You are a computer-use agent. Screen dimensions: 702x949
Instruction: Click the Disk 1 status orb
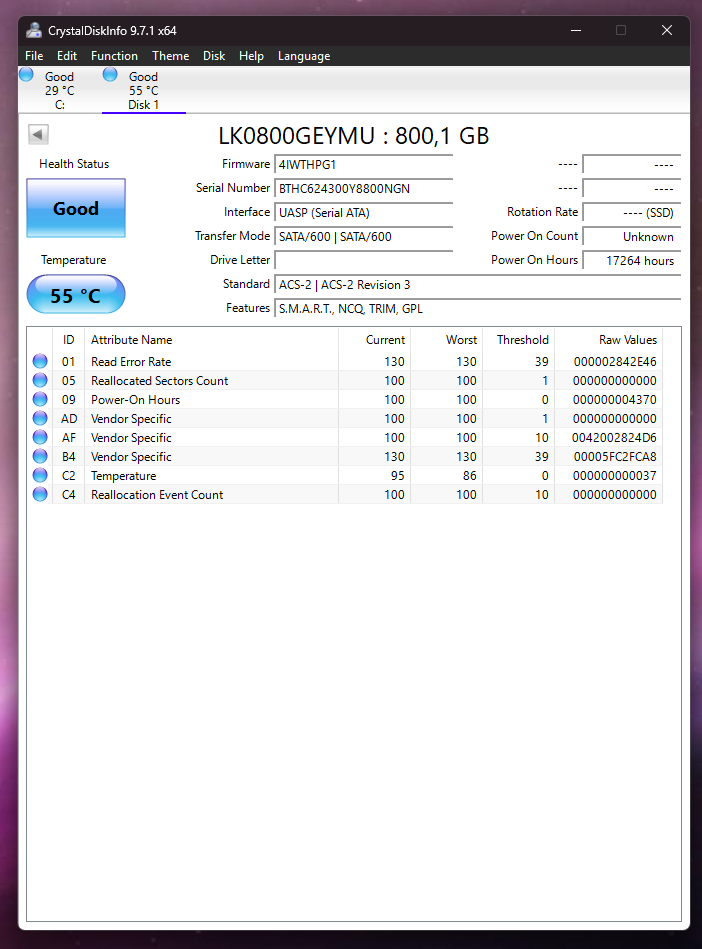tap(110, 74)
